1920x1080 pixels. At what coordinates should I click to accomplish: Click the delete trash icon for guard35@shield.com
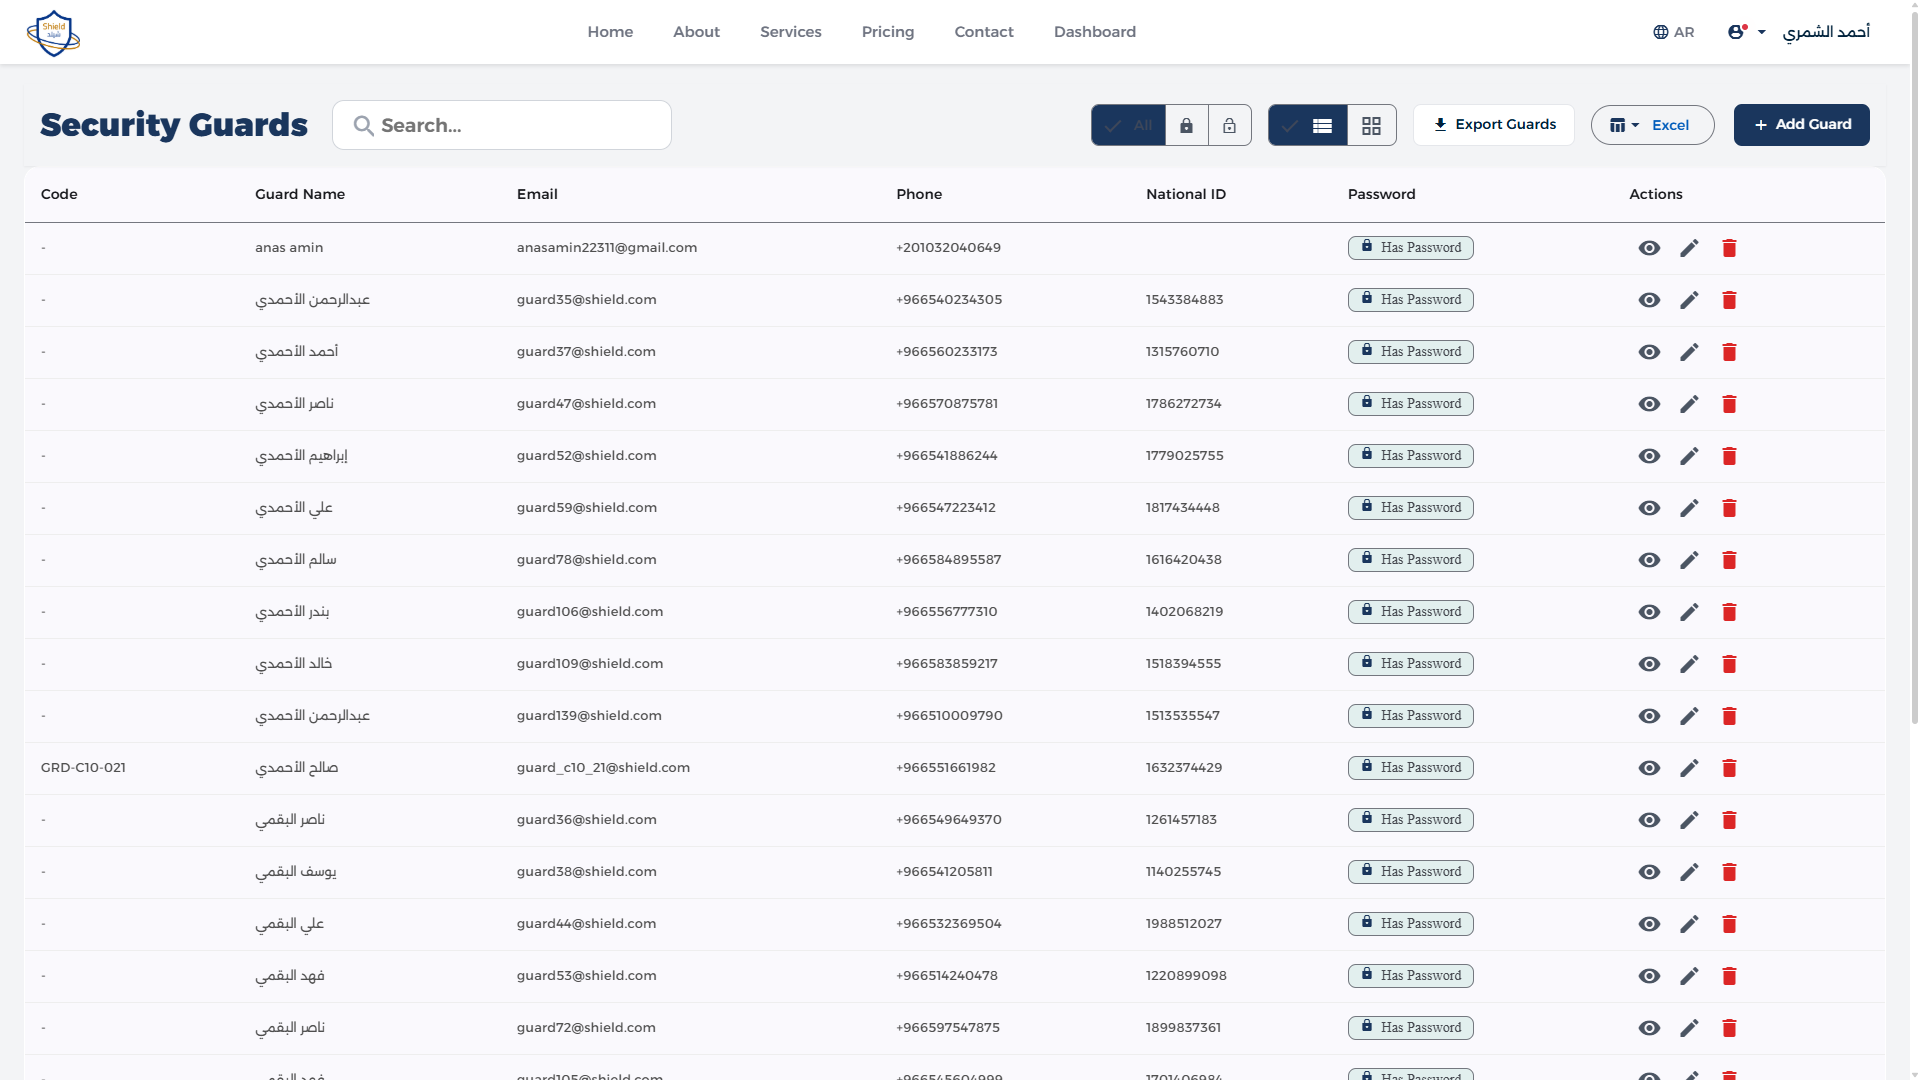tap(1729, 300)
